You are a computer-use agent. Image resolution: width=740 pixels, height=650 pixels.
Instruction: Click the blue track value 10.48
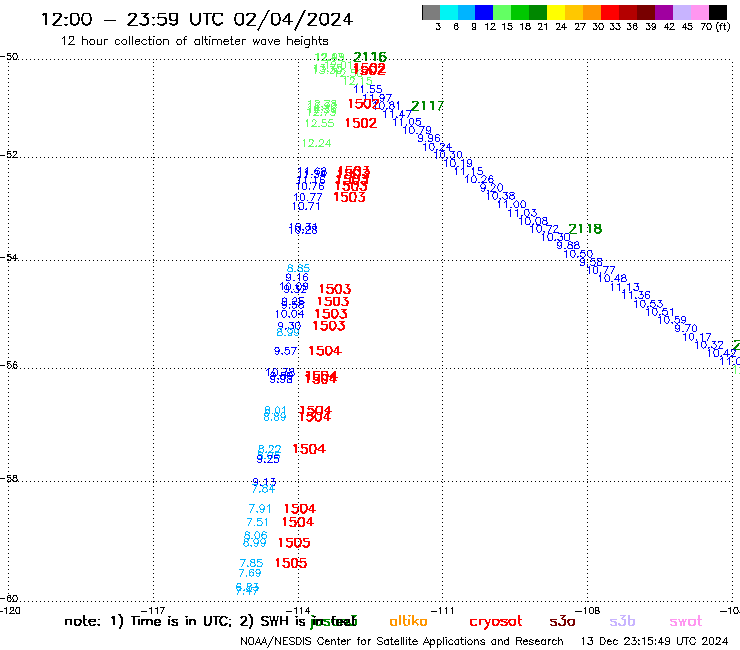(612, 279)
